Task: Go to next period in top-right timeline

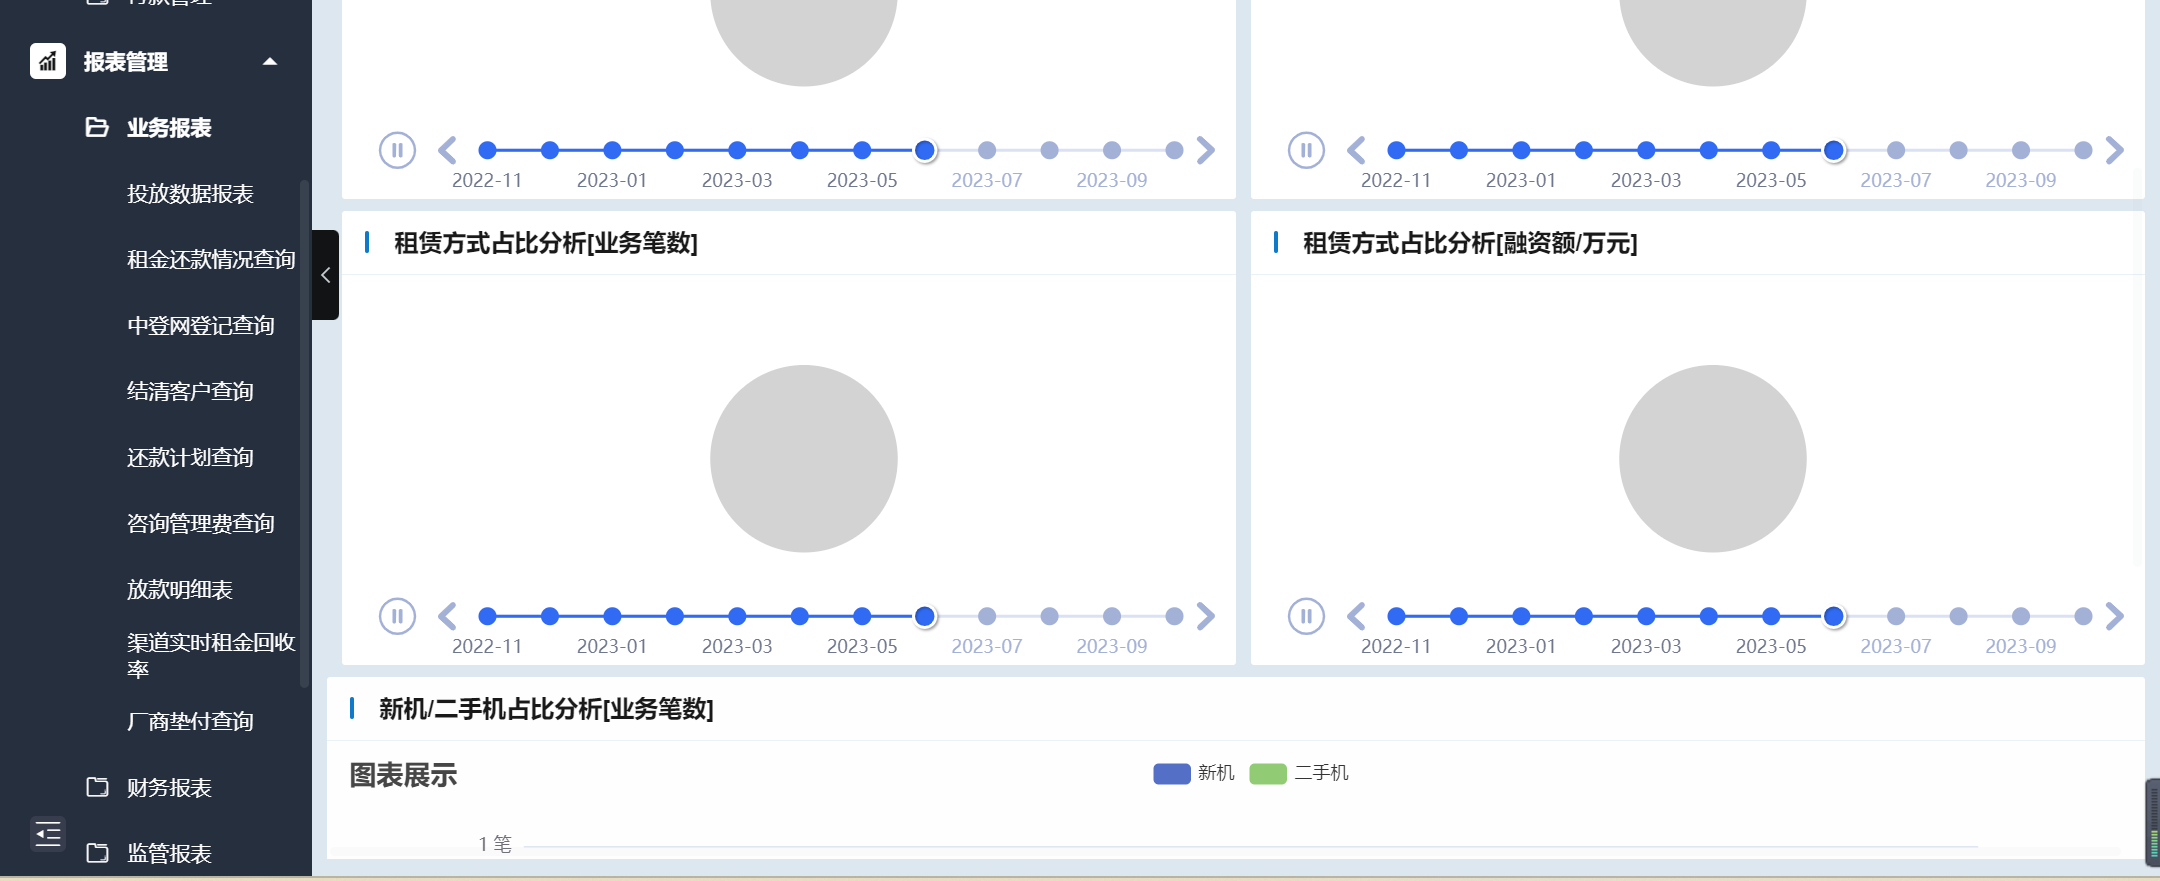Action: pyautogui.click(x=2114, y=150)
